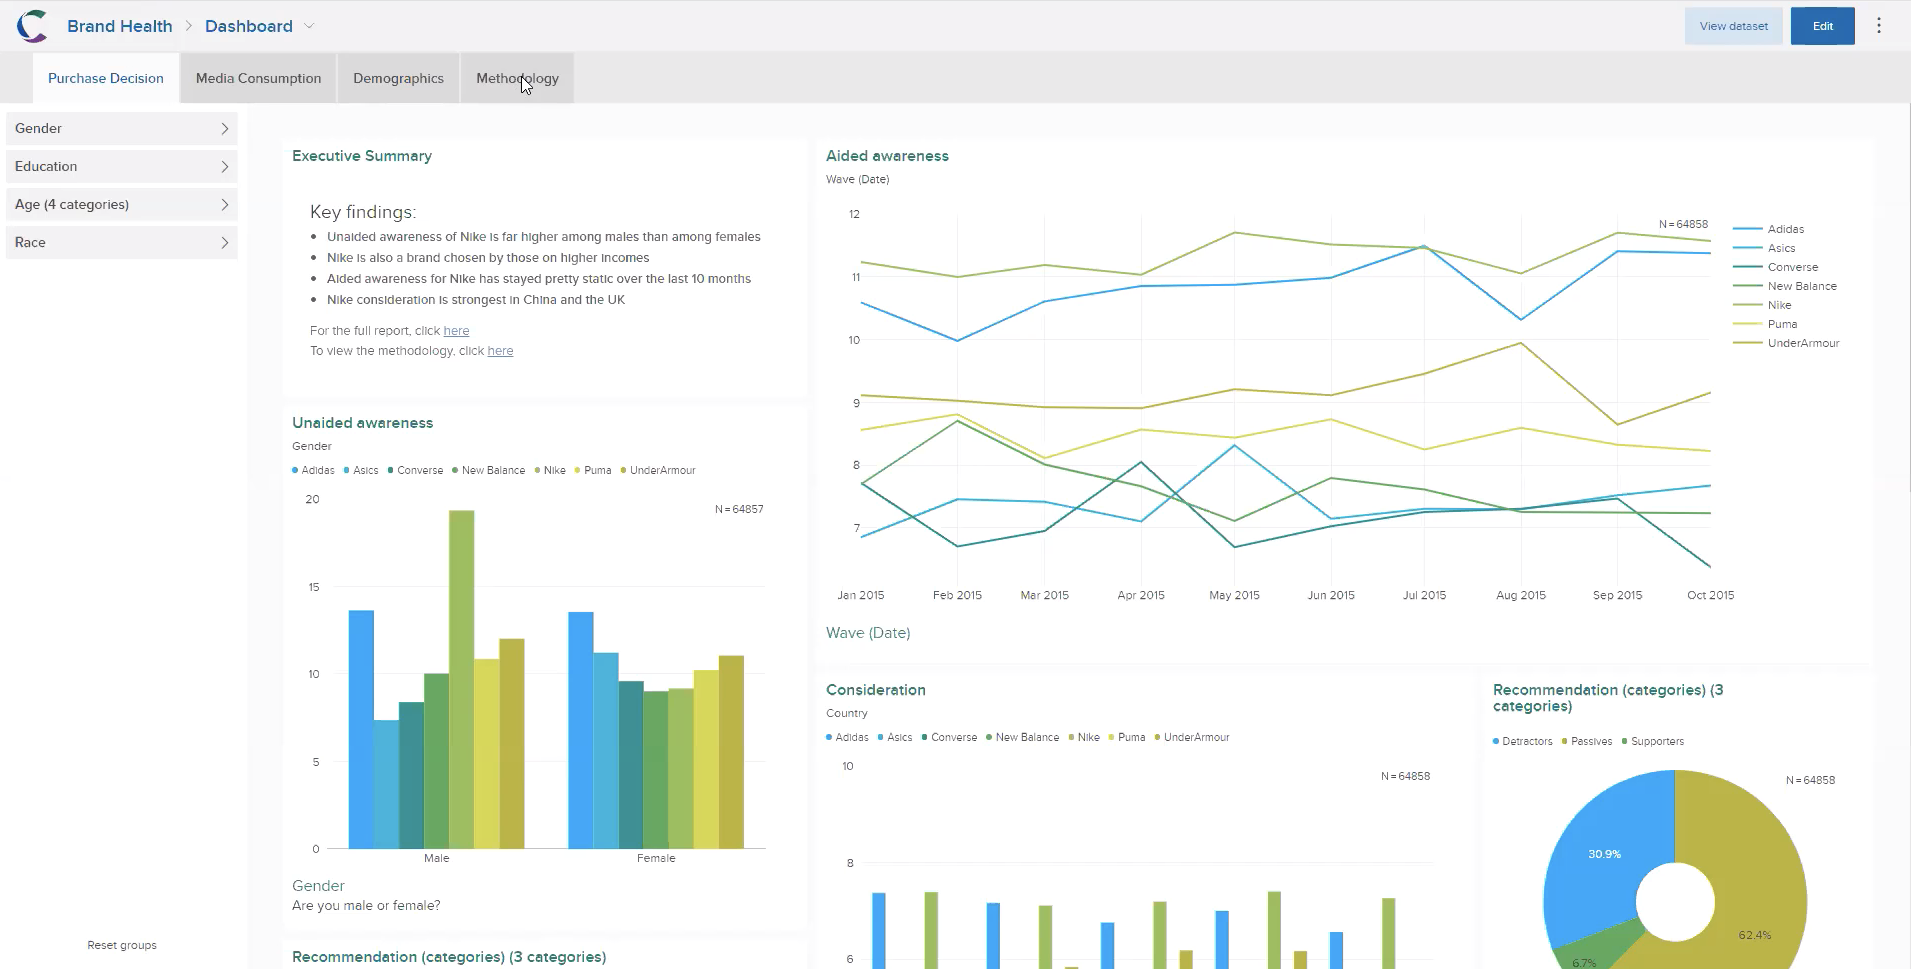Select the Demographics tab

[x=398, y=78]
